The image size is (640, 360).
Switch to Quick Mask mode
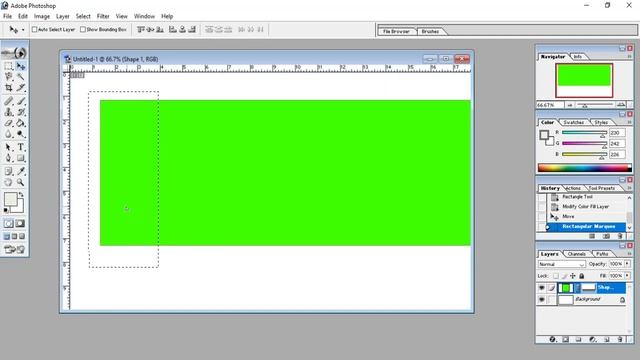point(20,223)
